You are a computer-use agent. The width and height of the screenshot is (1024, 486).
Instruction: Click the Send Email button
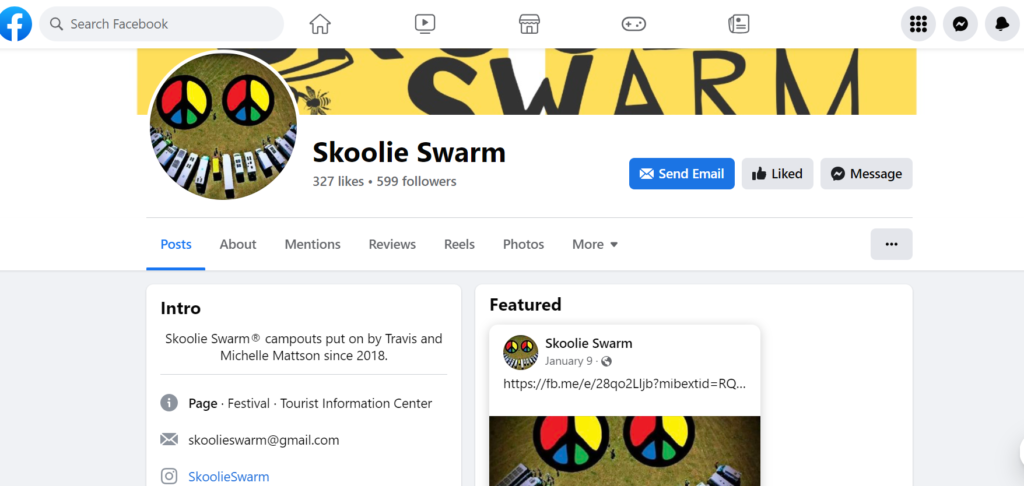point(682,174)
